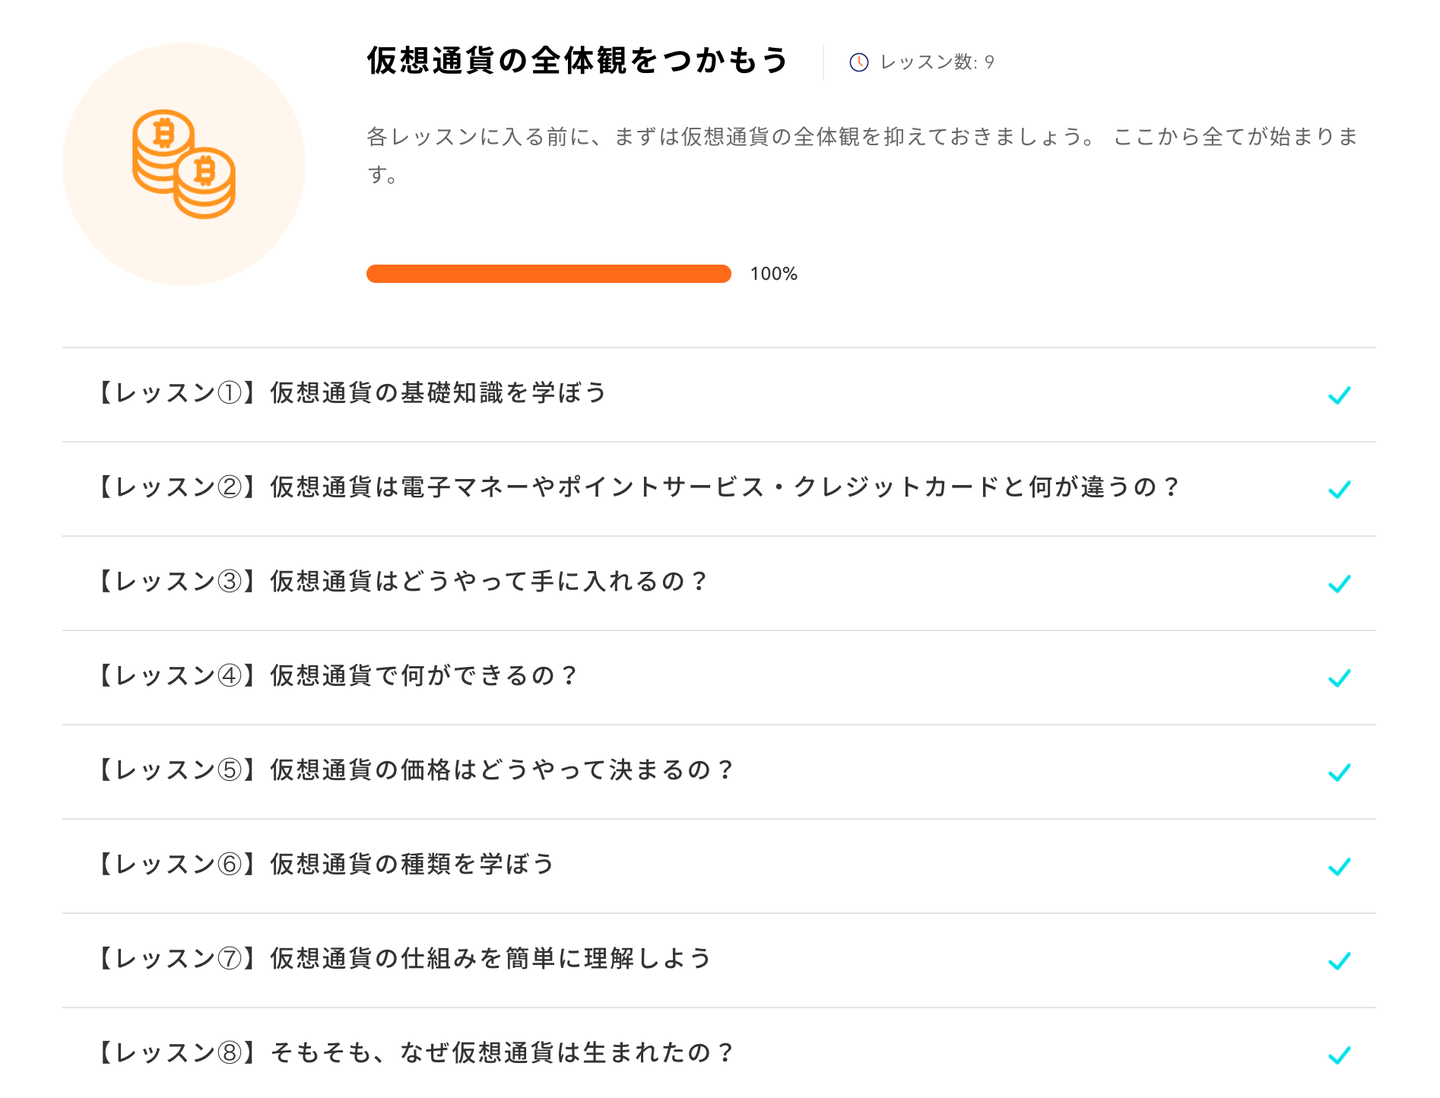Click the Bitcoin coins course icon
Image resolution: width=1440 pixels, height=1098 pixels.
[184, 164]
